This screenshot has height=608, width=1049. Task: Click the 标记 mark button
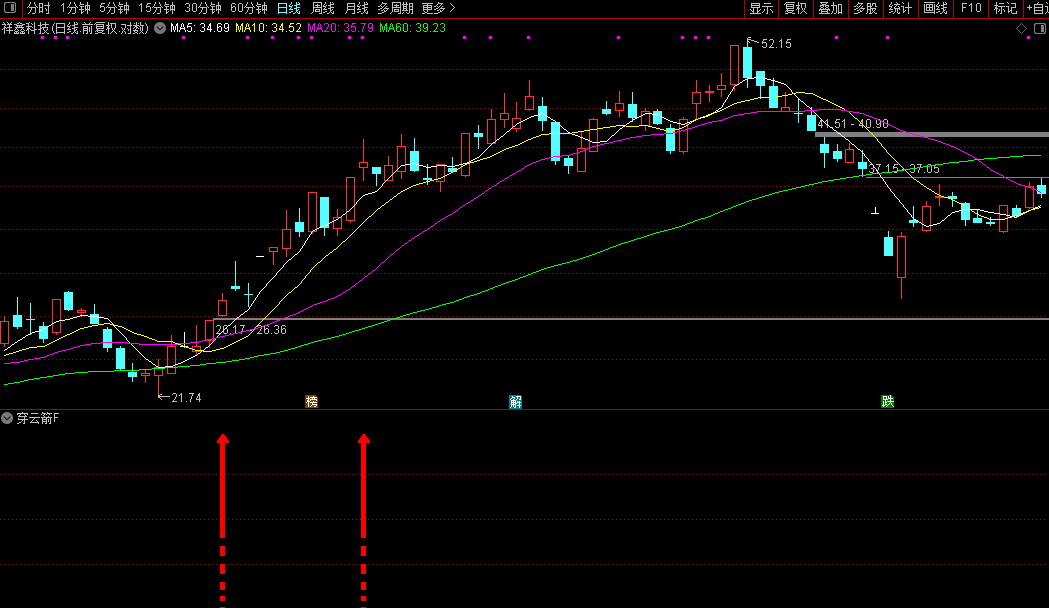(x=1006, y=8)
